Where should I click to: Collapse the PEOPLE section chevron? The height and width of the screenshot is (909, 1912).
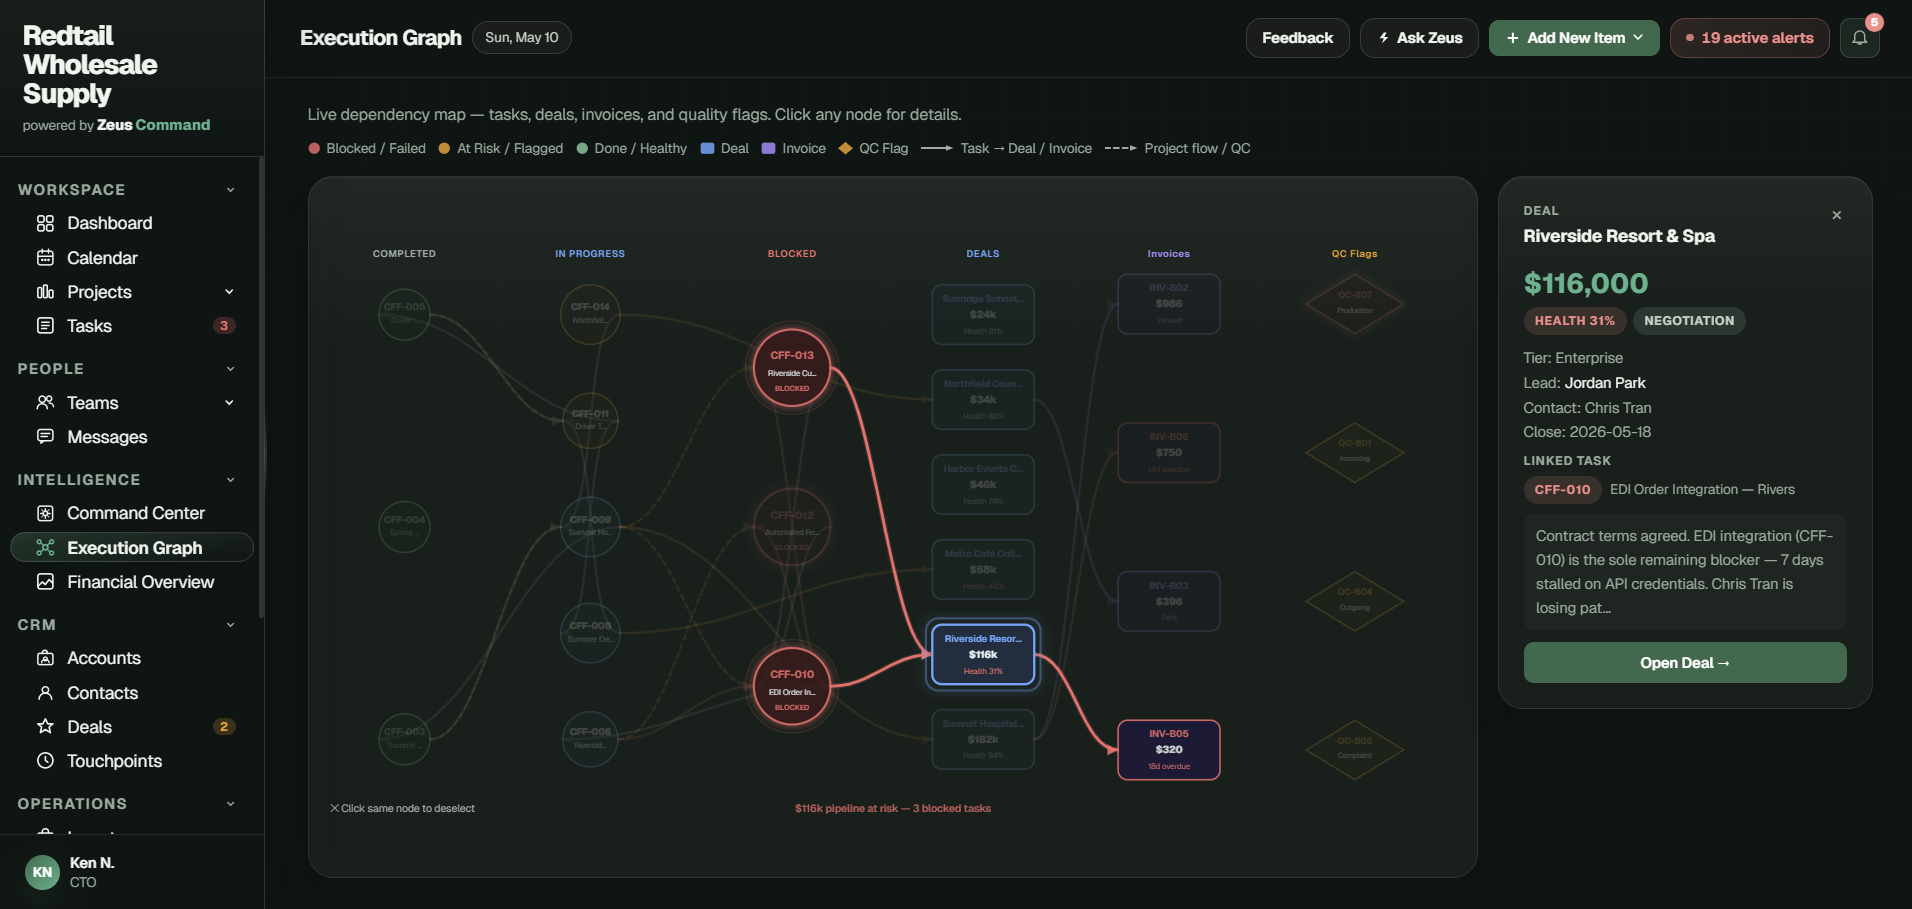tap(231, 369)
